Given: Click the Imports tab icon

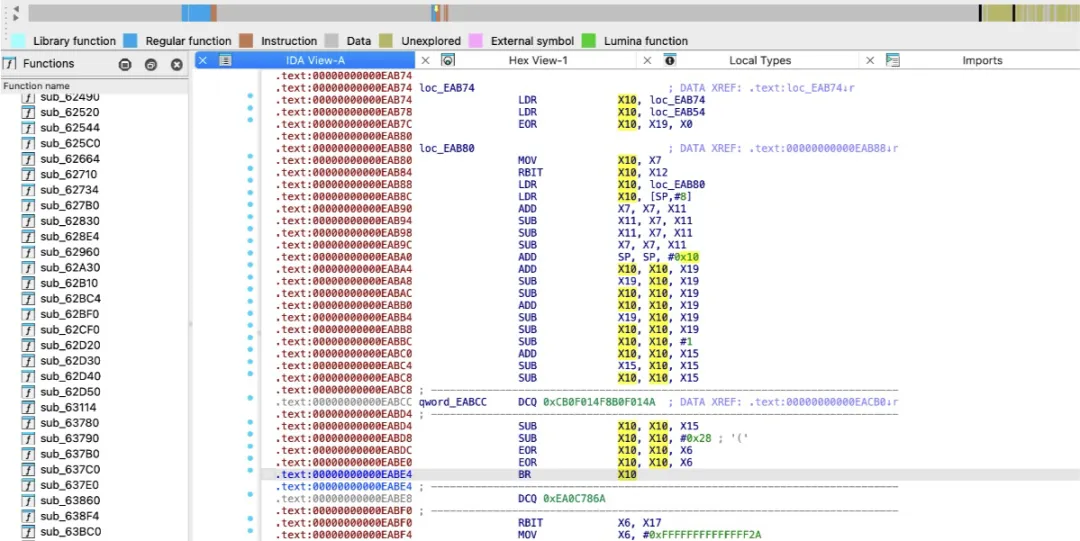Looking at the screenshot, I should click(893, 60).
